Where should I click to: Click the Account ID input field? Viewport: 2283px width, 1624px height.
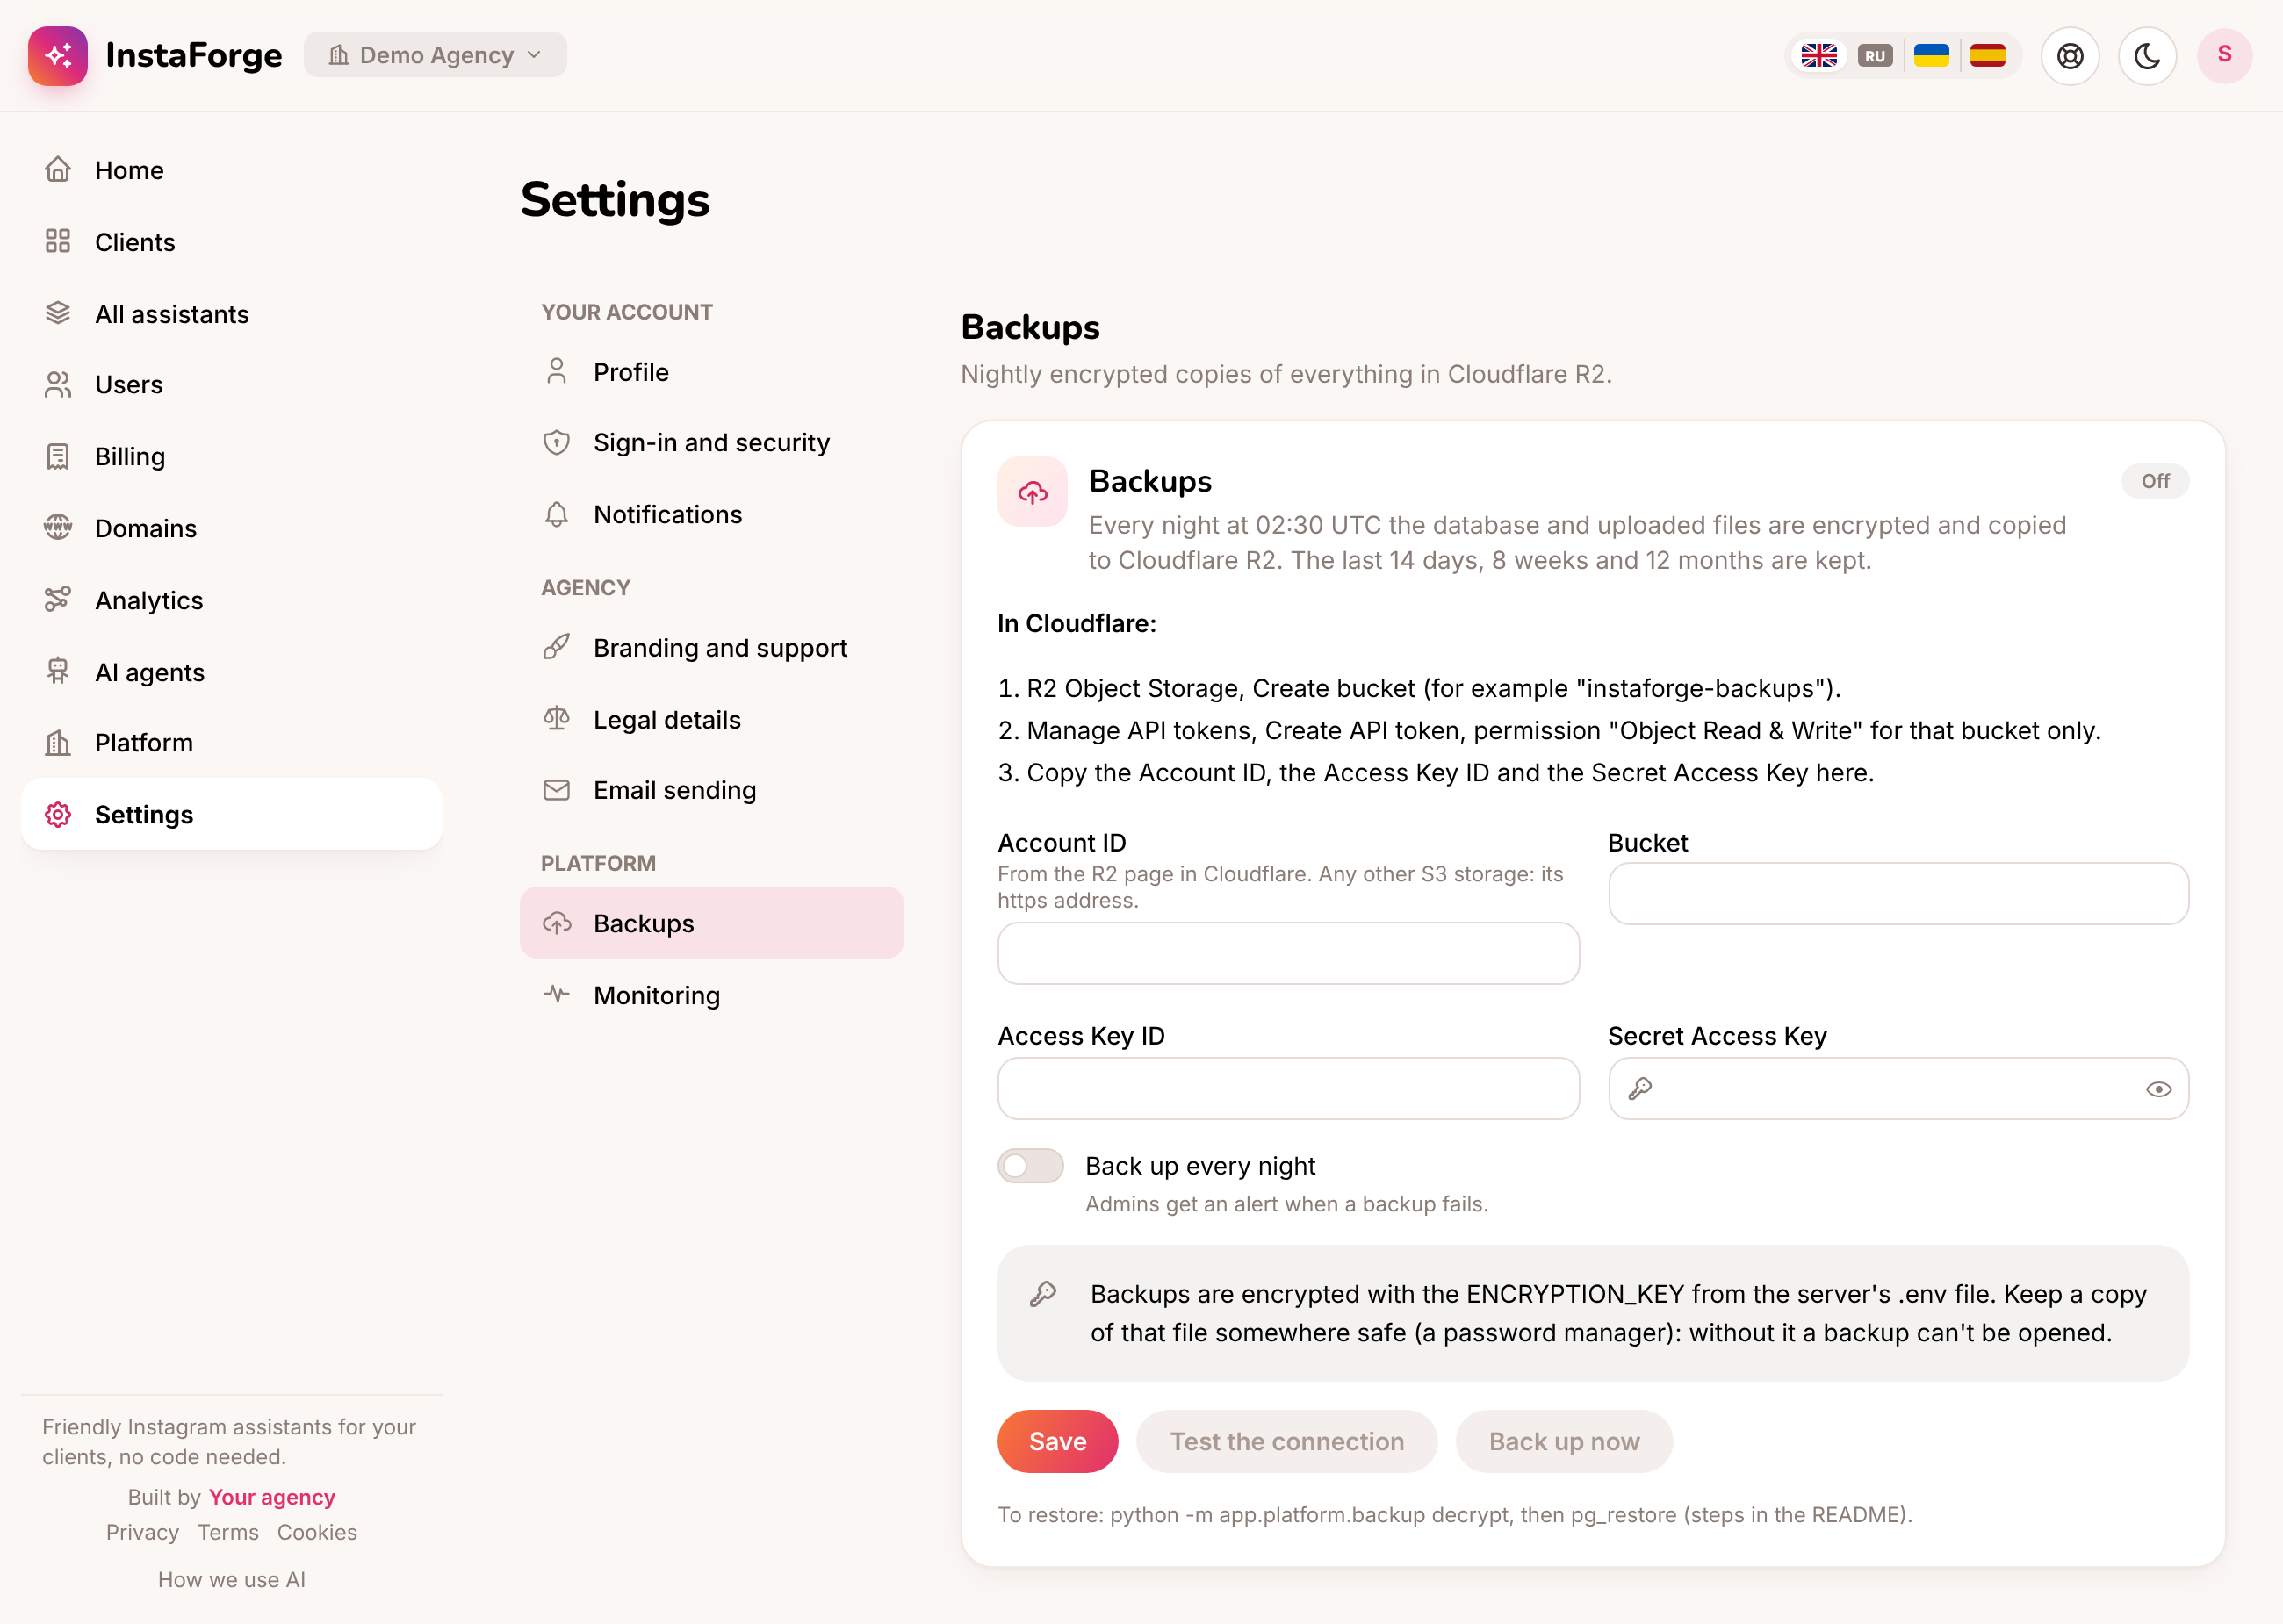[1288, 953]
